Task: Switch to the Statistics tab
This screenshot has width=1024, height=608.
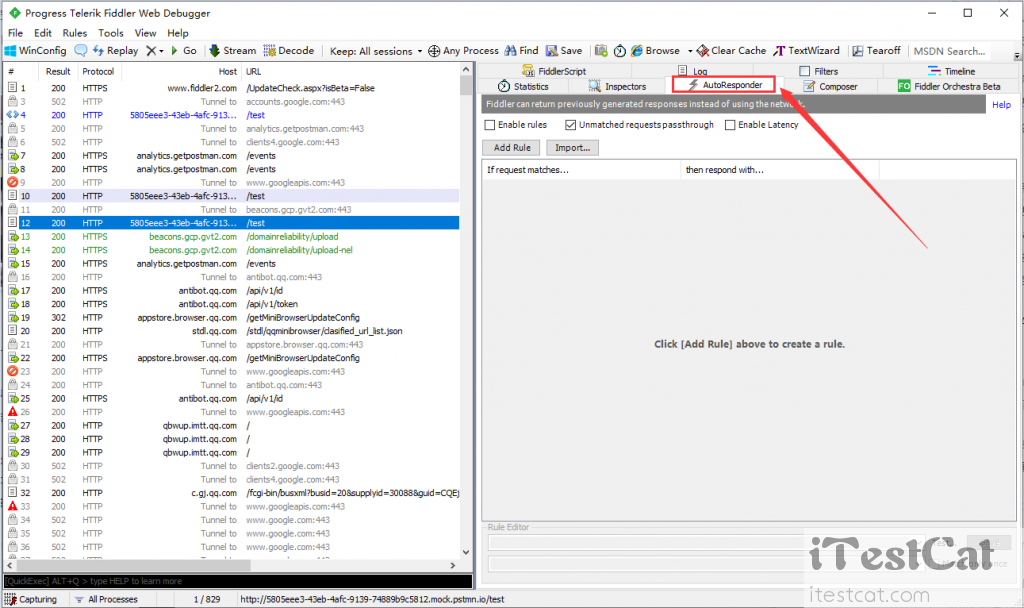Action: point(523,86)
